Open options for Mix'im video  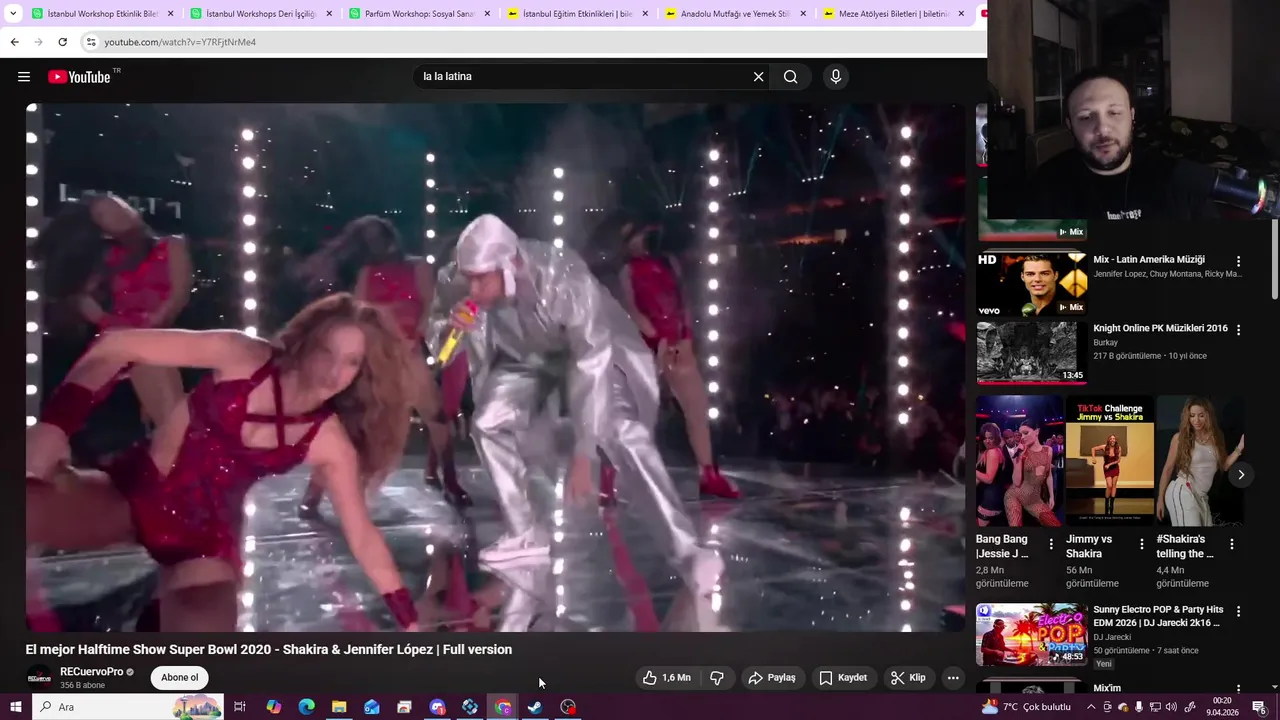coord(1238,690)
